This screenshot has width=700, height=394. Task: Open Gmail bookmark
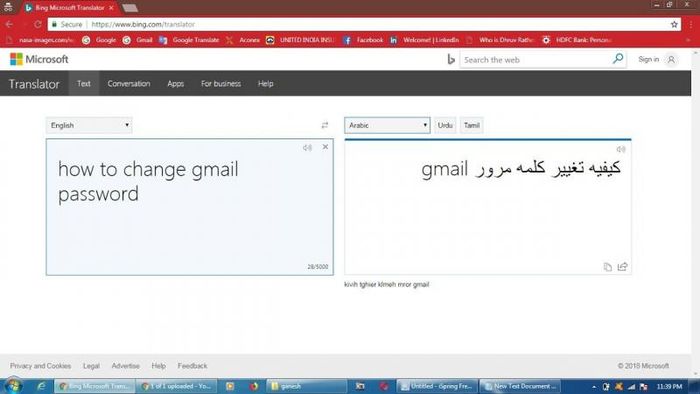[x=138, y=40]
